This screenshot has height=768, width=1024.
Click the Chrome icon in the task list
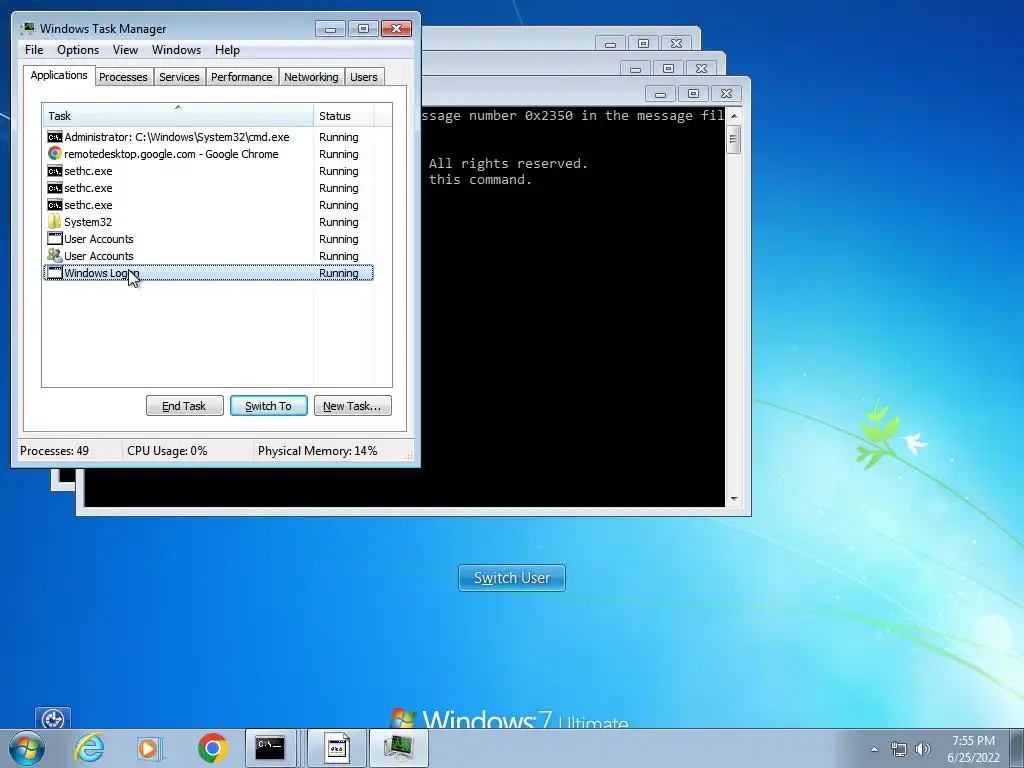[55, 154]
